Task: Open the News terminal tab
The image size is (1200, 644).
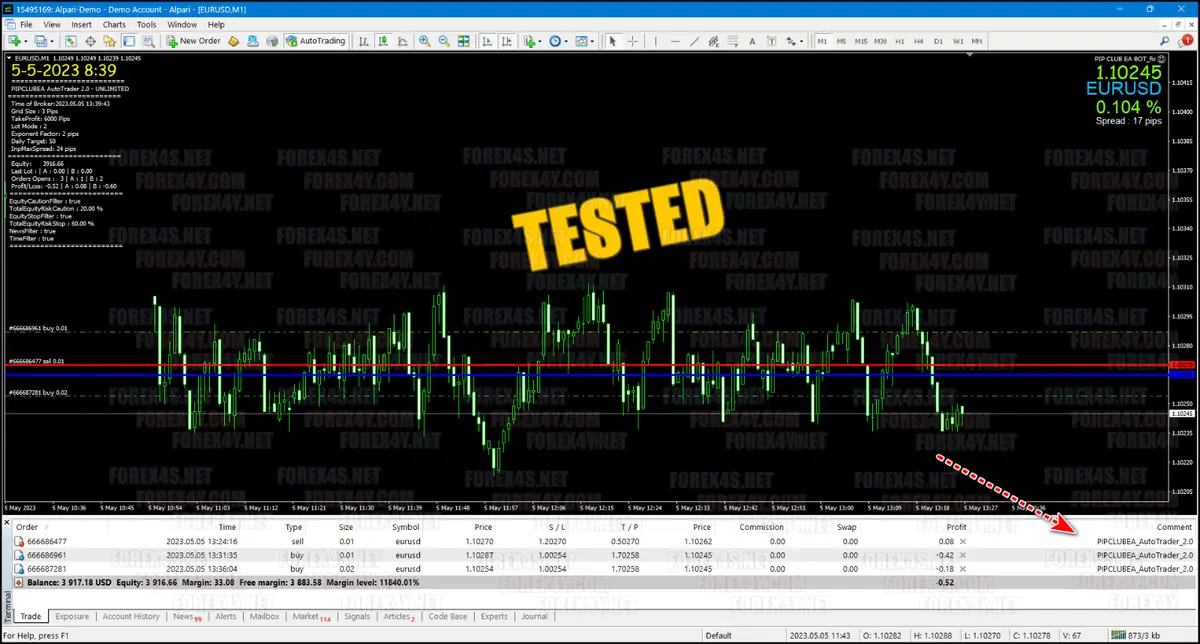Action: pyautogui.click(x=186, y=617)
